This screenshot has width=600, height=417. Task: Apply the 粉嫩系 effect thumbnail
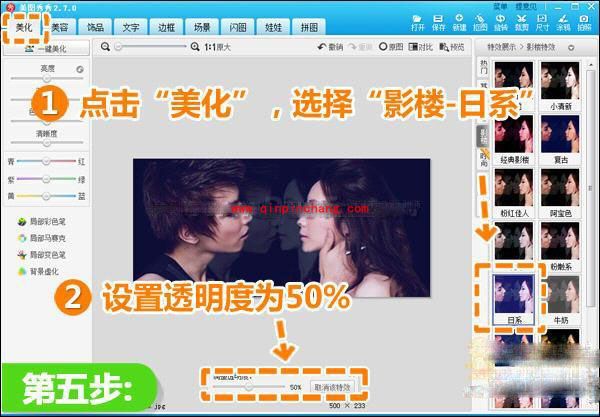(560, 246)
